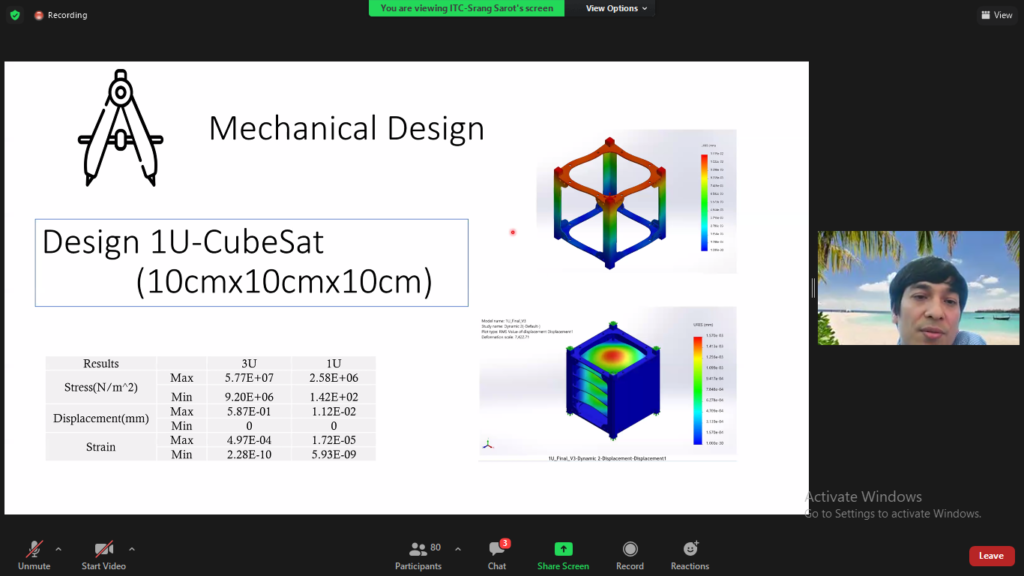The width and height of the screenshot is (1024, 576).
Task: Click the divider handle left of the video panel
Action: tap(813, 288)
